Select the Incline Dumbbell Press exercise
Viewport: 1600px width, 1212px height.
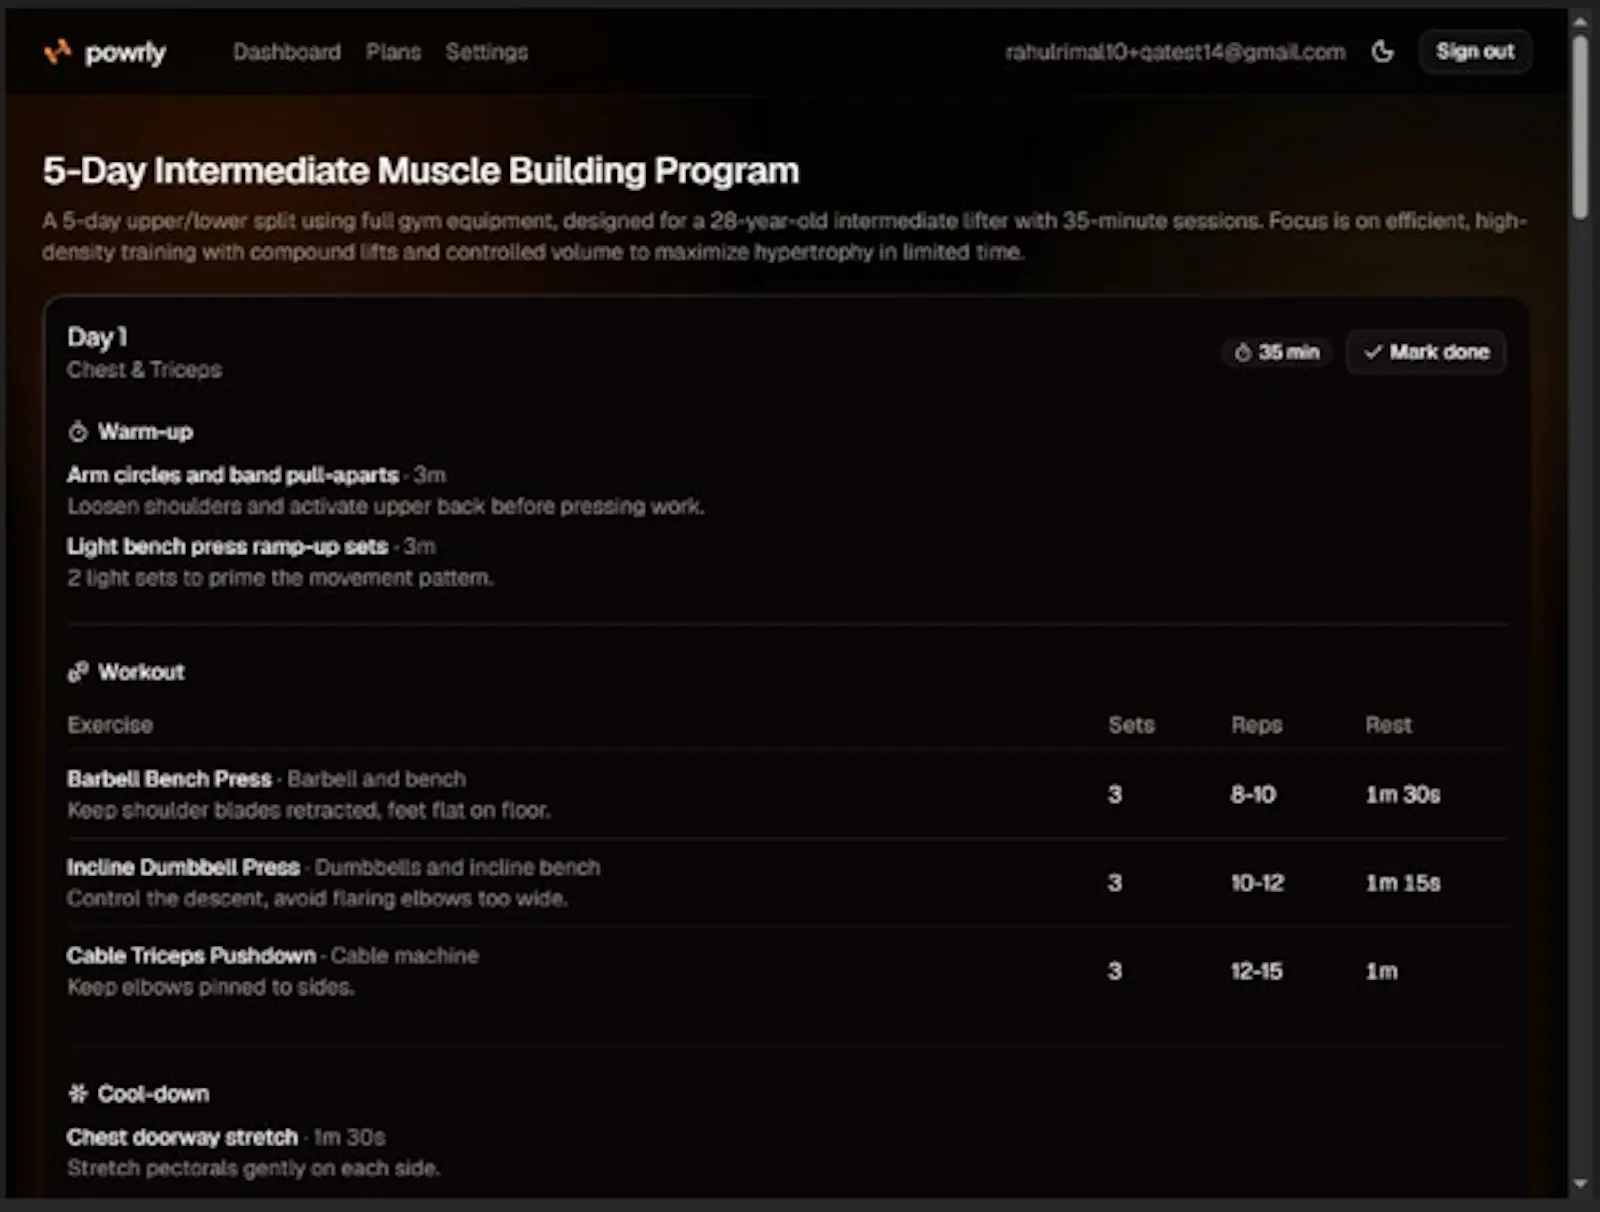pos(183,867)
